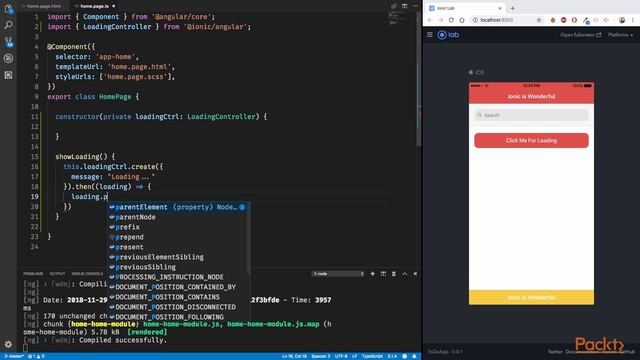
Task: Go back in the browser
Action: [x=430, y=20]
